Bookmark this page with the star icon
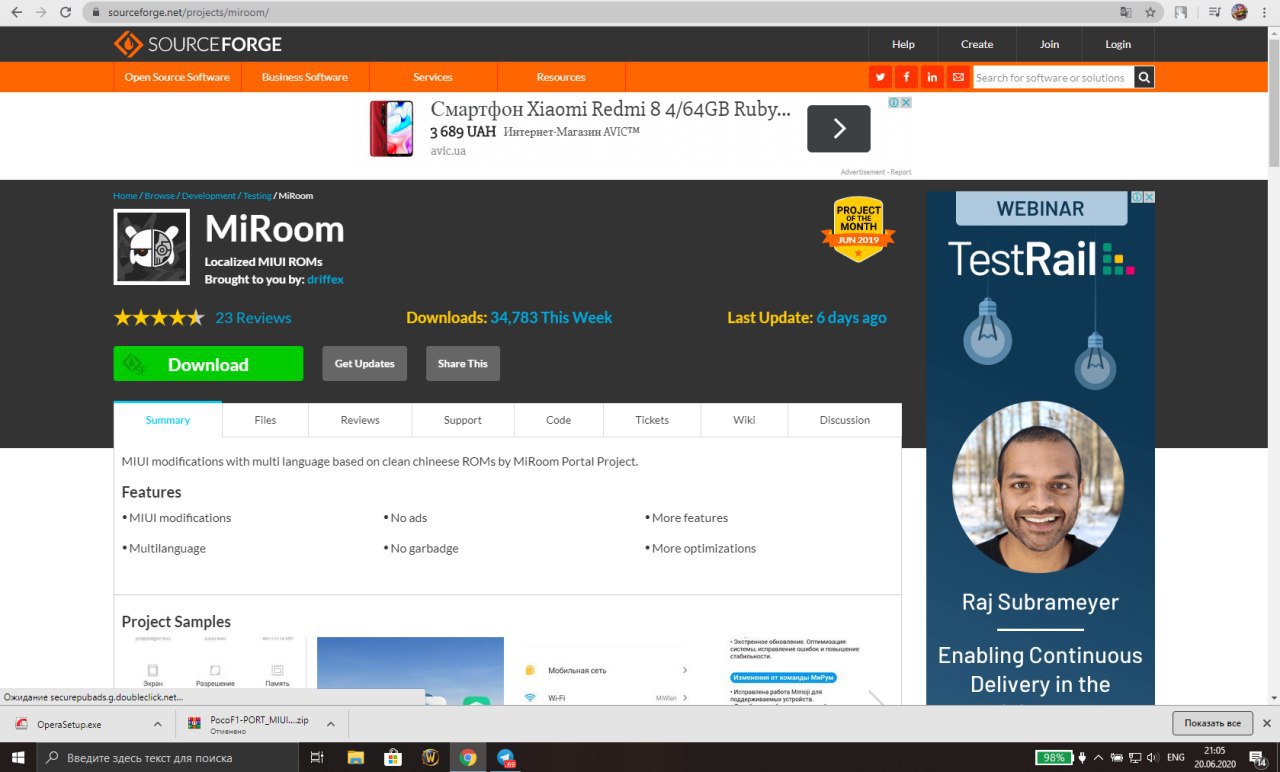 tap(1151, 13)
